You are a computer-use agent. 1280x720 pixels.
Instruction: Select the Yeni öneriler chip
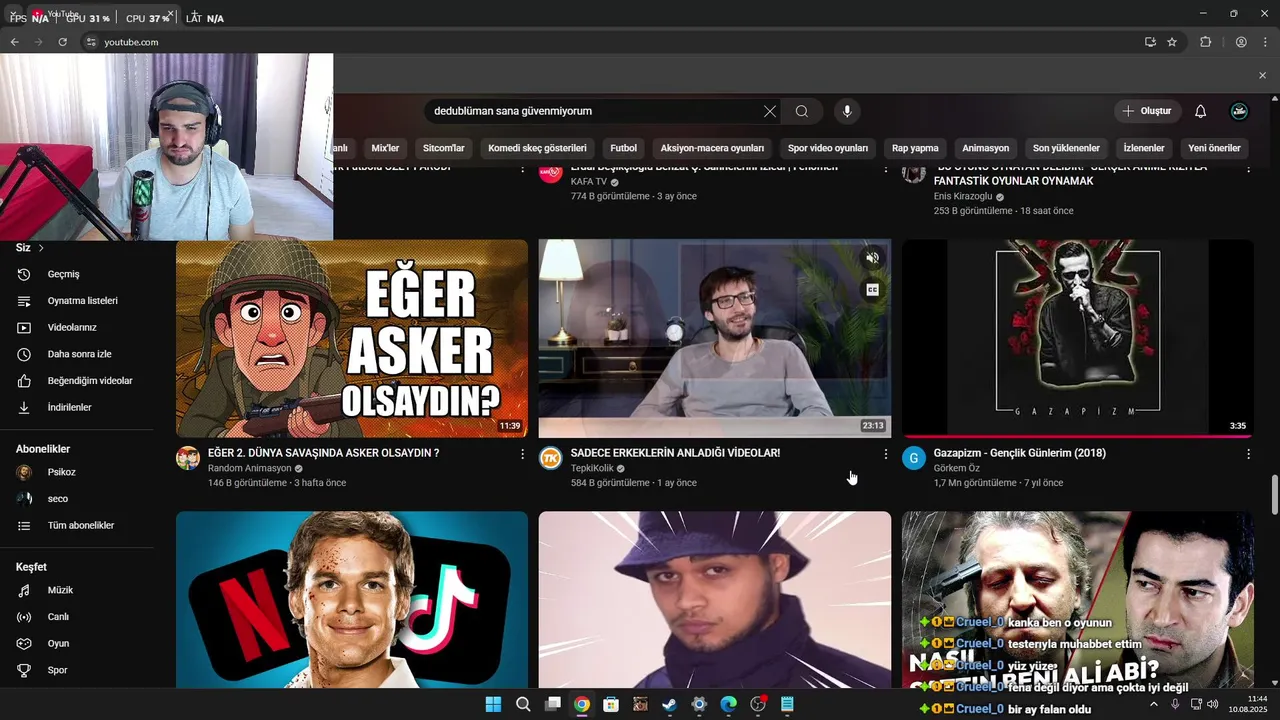1214,148
